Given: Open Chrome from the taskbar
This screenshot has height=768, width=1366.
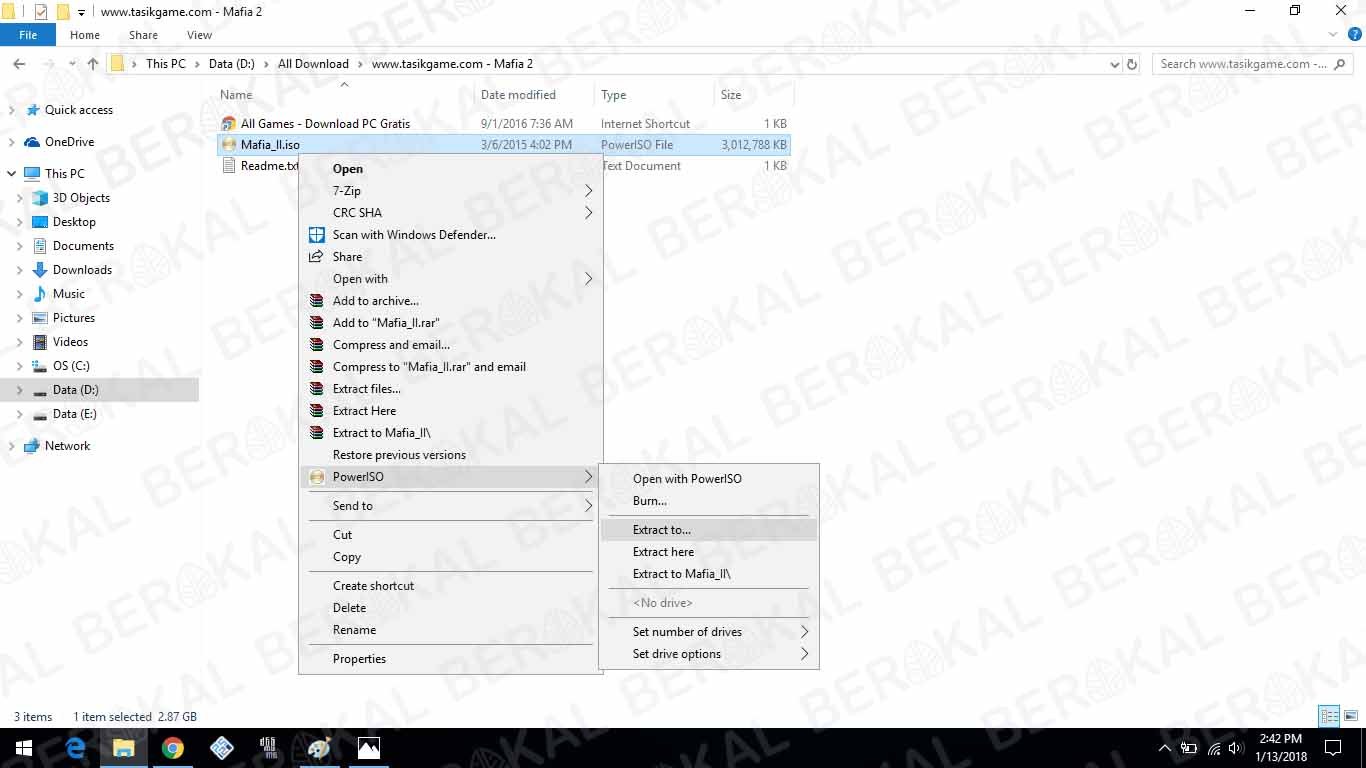Looking at the screenshot, I should tap(173, 748).
